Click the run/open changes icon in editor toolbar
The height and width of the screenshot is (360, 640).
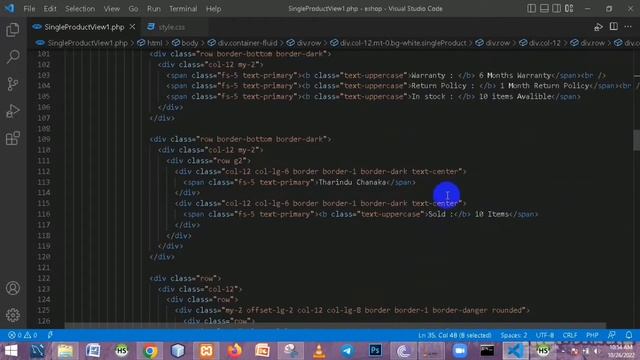click(598, 27)
